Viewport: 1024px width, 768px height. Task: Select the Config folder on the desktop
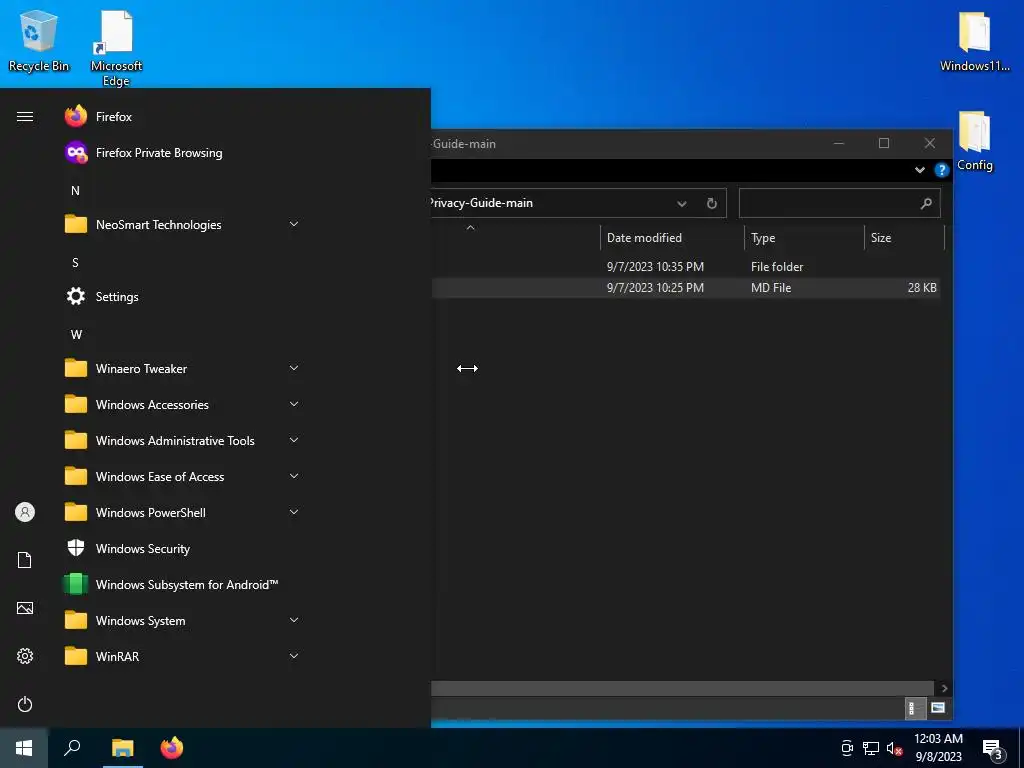pos(974,141)
